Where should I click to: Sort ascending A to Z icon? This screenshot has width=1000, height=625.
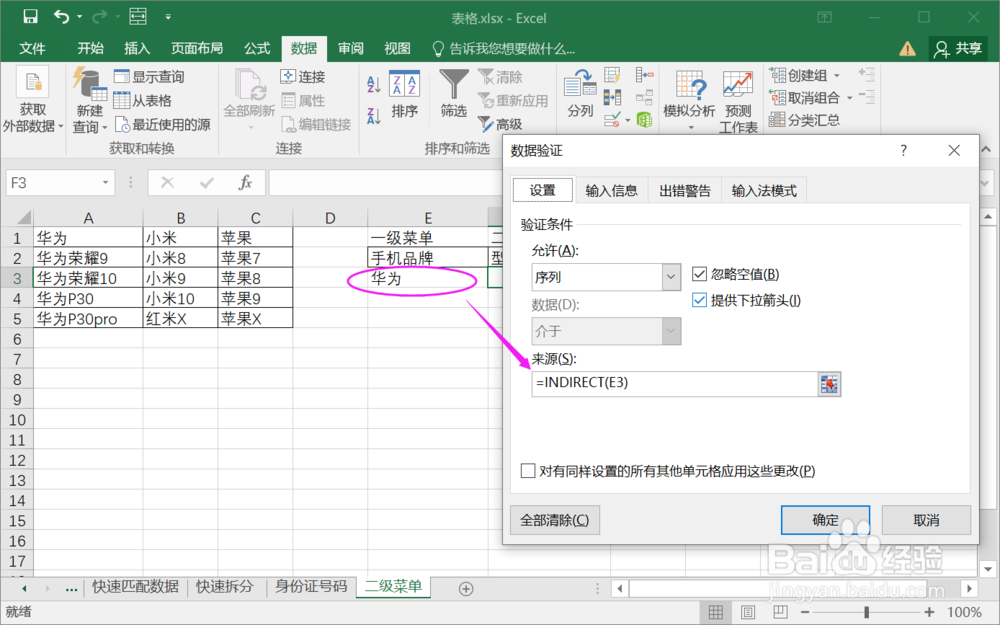point(374,84)
